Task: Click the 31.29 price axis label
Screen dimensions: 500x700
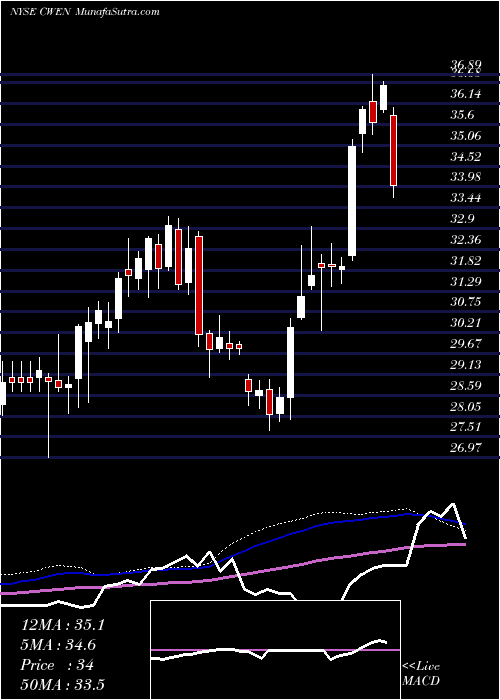Action: tap(466, 281)
